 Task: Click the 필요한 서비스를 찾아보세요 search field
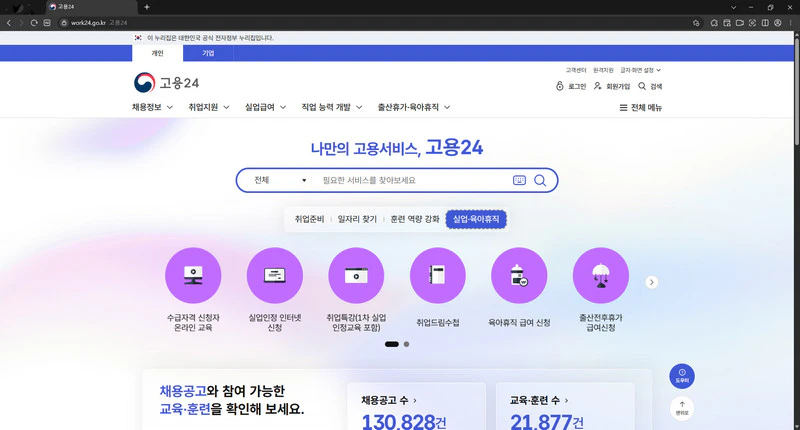pyautogui.click(x=413, y=180)
